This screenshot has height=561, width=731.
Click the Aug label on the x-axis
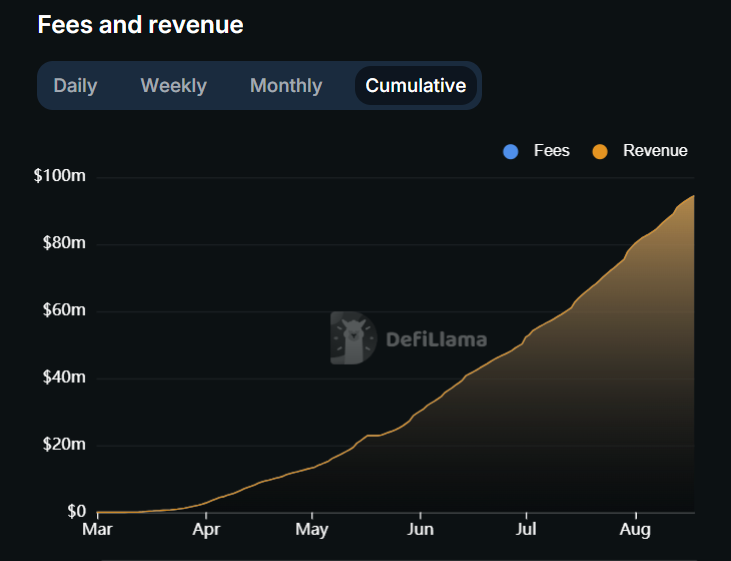pyautogui.click(x=636, y=529)
